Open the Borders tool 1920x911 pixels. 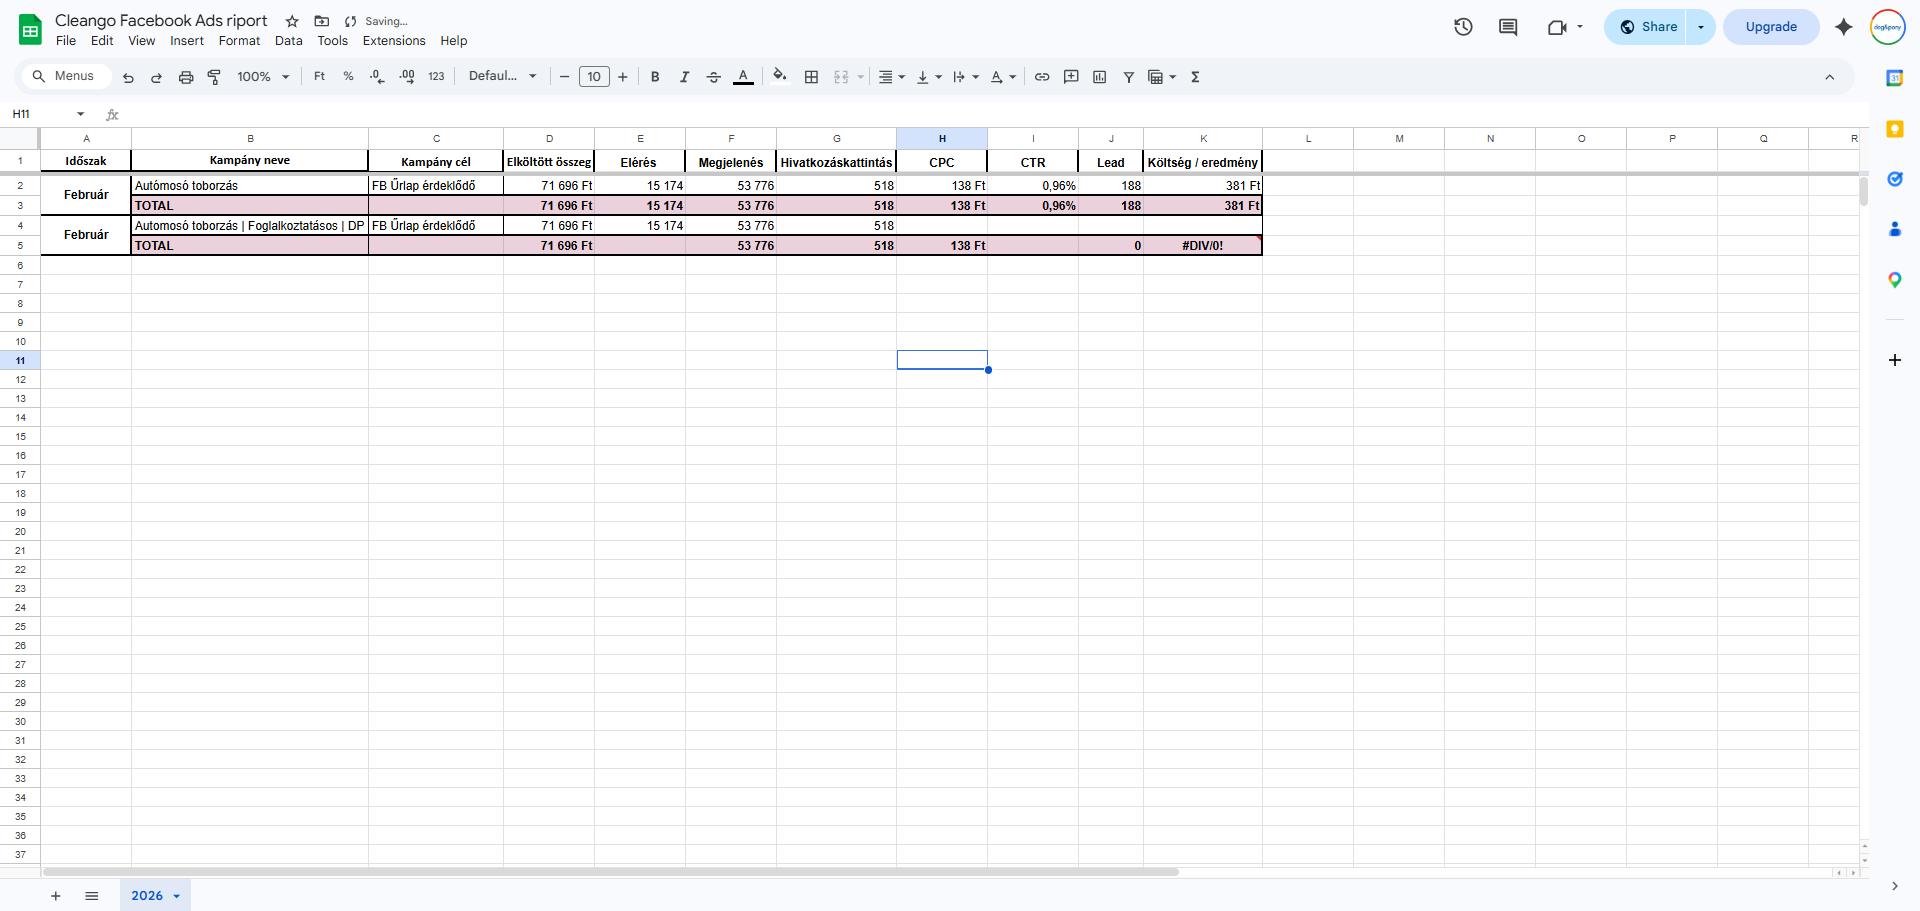pos(811,77)
